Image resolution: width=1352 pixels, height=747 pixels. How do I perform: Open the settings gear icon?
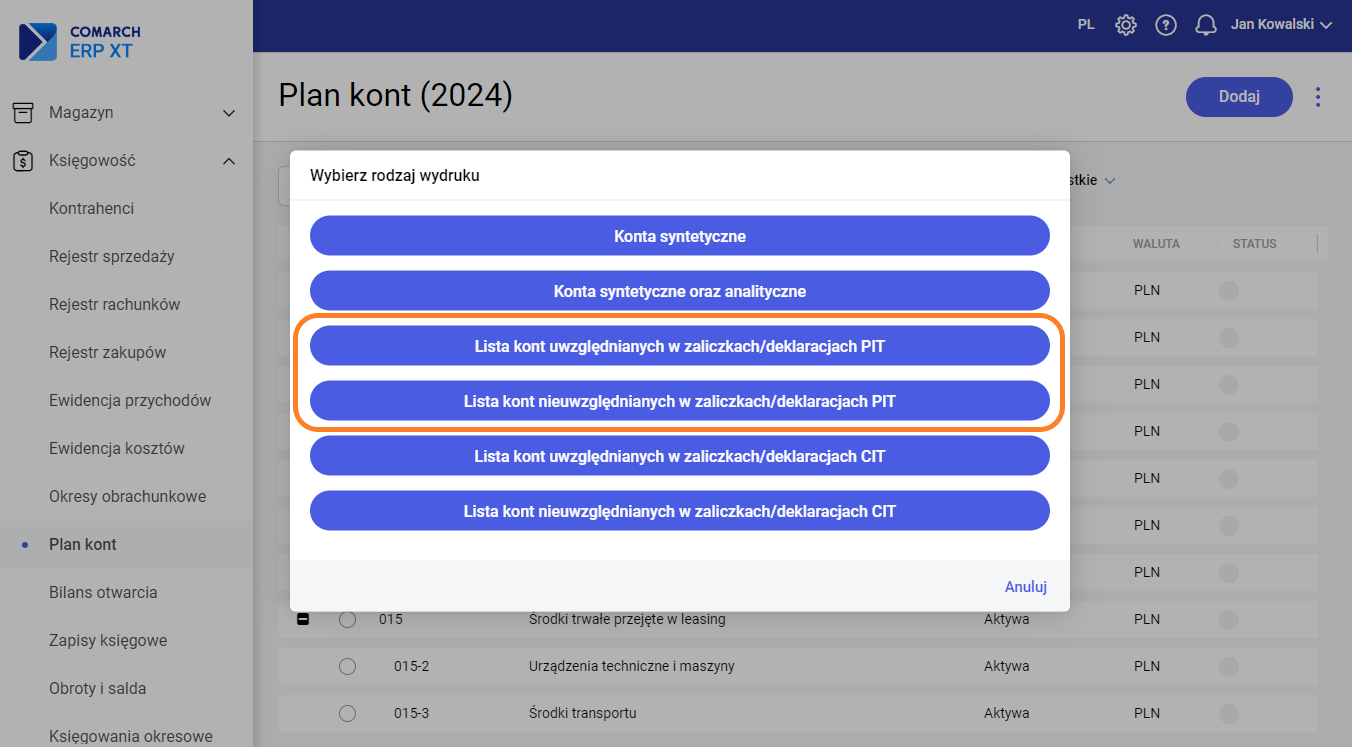(1126, 25)
